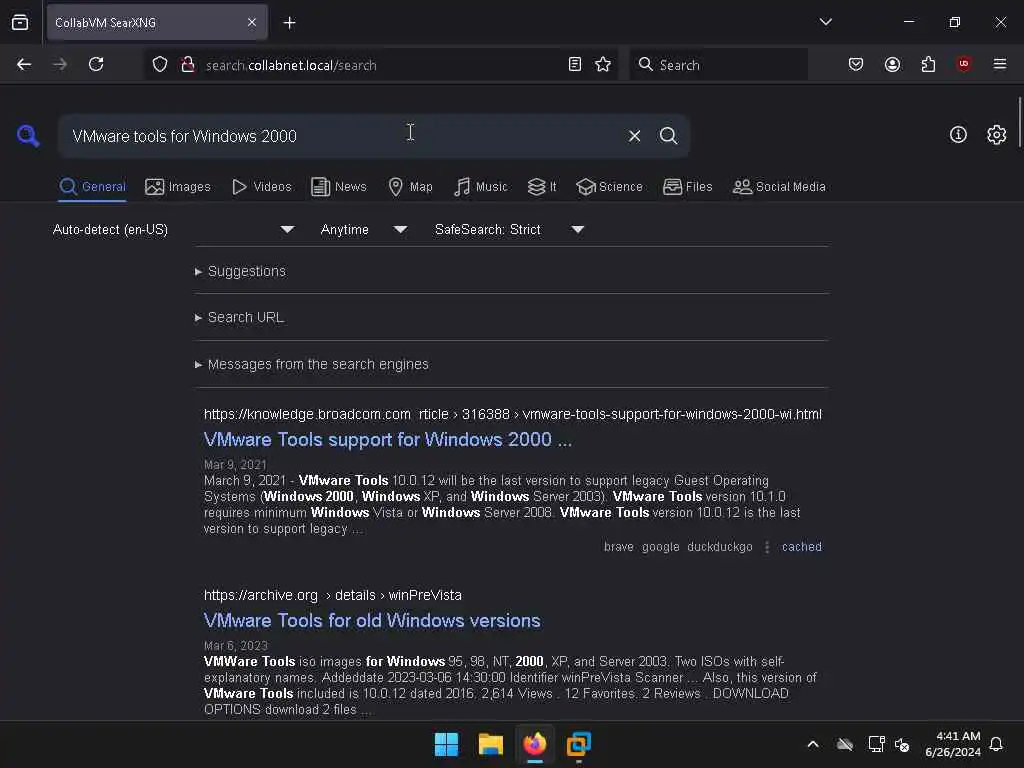This screenshot has height=768, width=1024.
Task: Click the Firefox Search box
Action: click(x=718, y=65)
